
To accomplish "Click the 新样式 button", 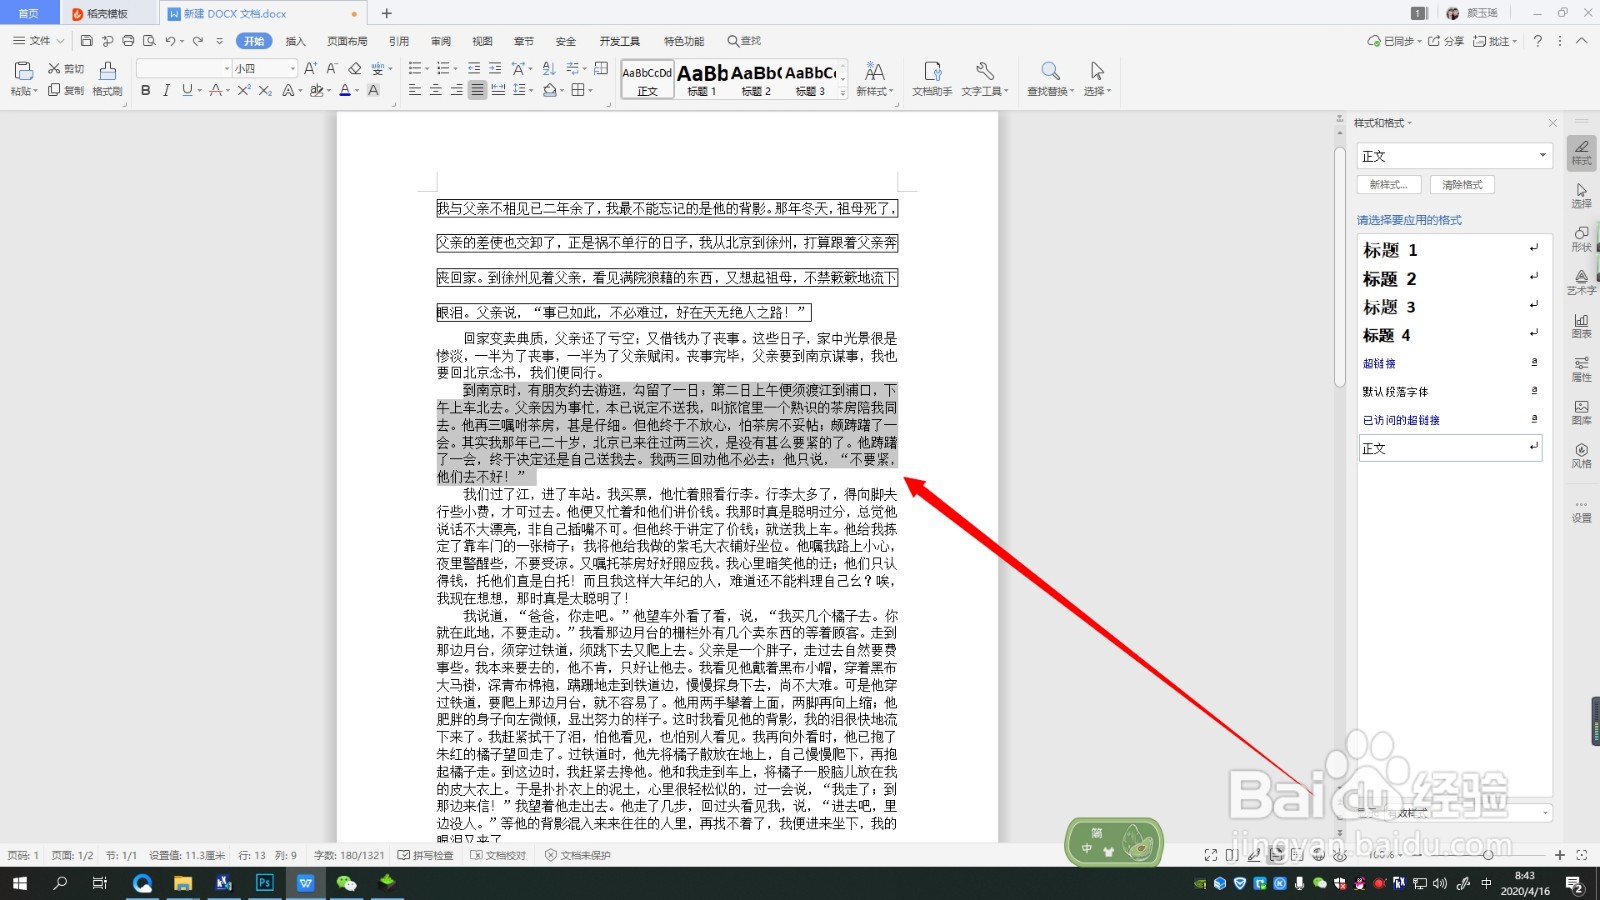I will pyautogui.click(x=1388, y=184).
